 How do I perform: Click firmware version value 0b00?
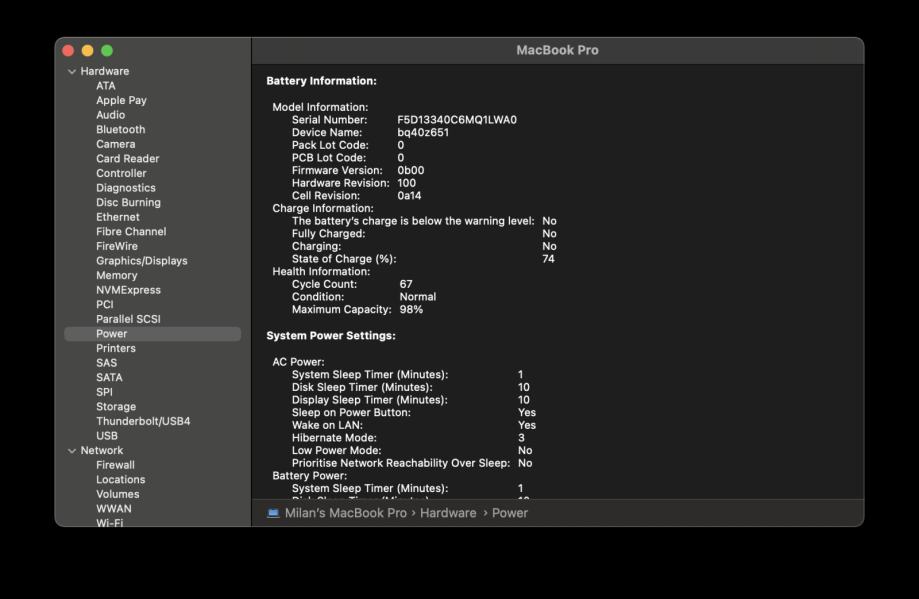pos(410,171)
